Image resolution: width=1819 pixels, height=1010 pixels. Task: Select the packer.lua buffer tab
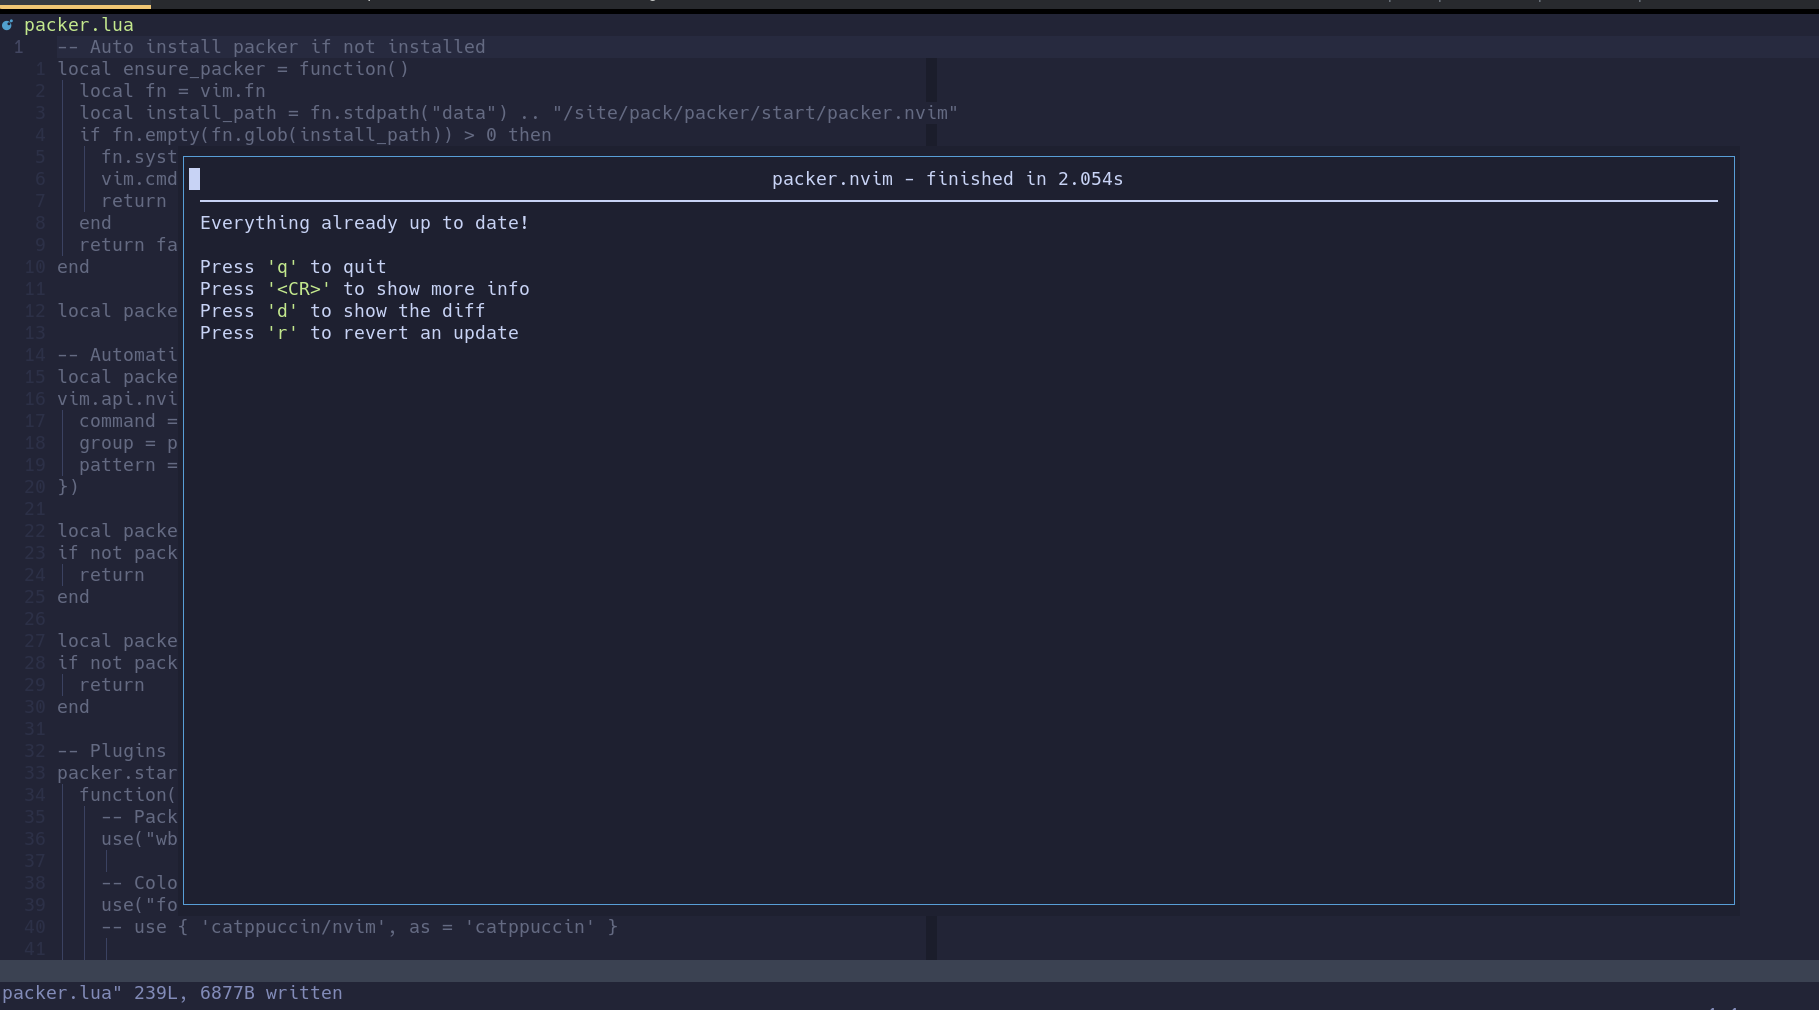click(80, 24)
